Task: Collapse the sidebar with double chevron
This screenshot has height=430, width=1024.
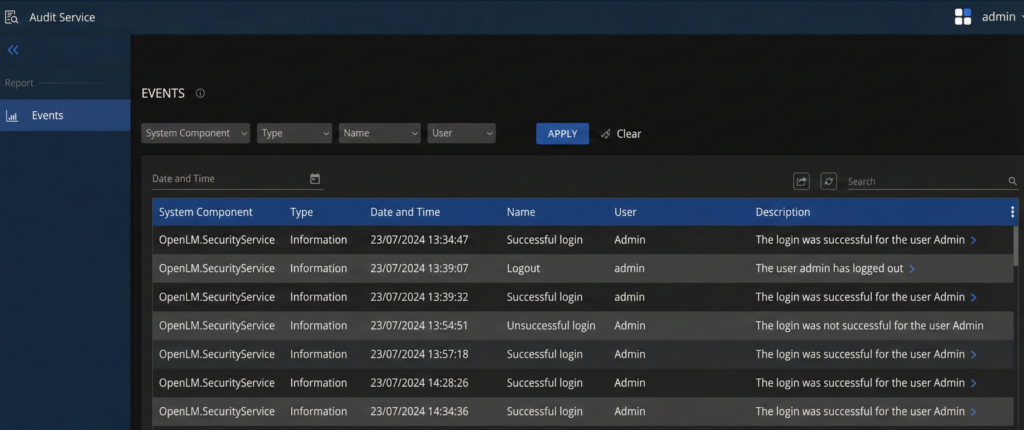Action: [x=13, y=50]
